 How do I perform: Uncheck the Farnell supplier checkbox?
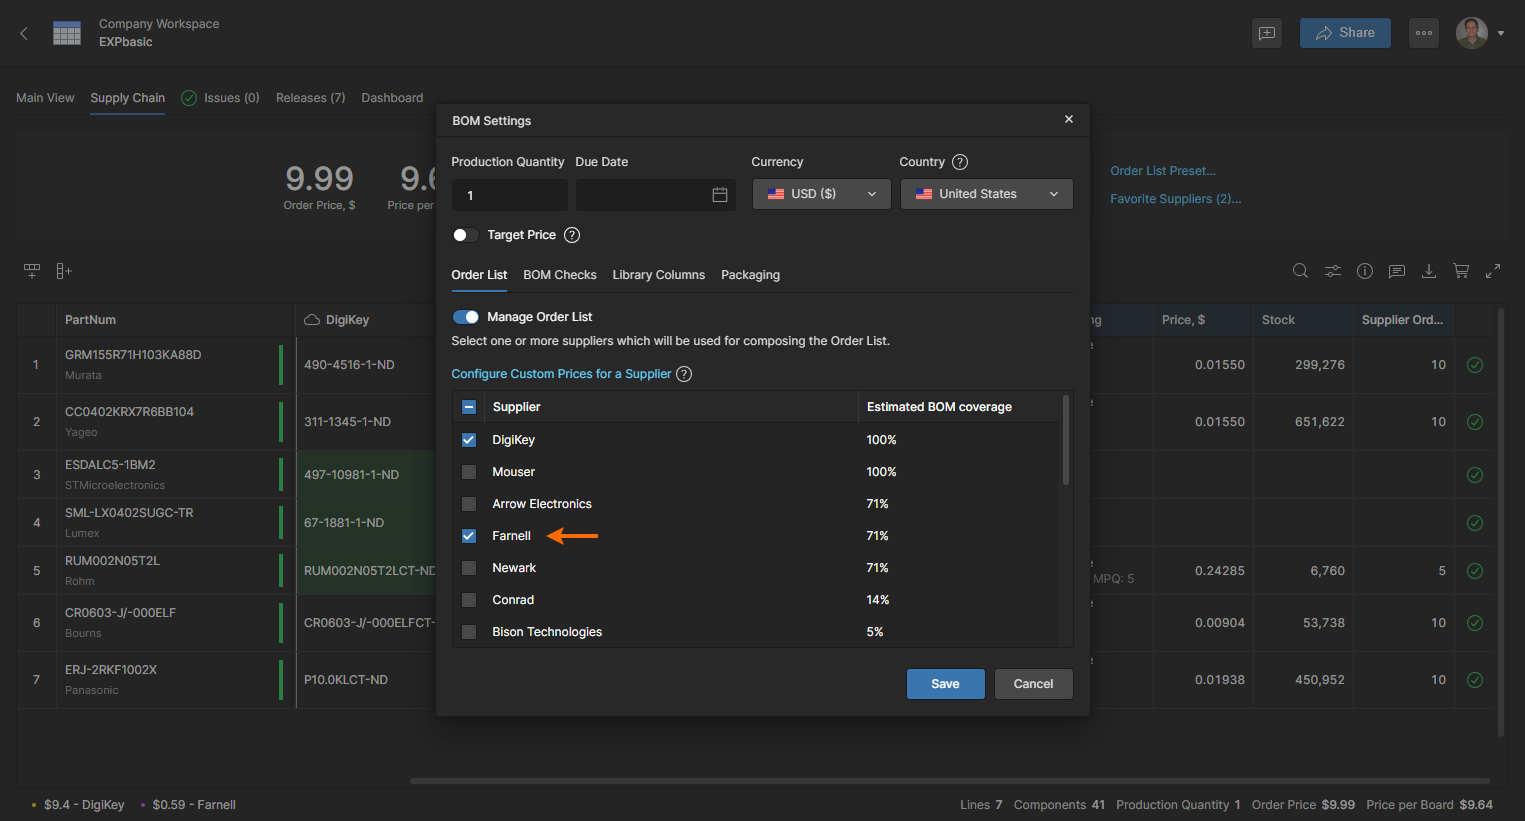click(469, 536)
